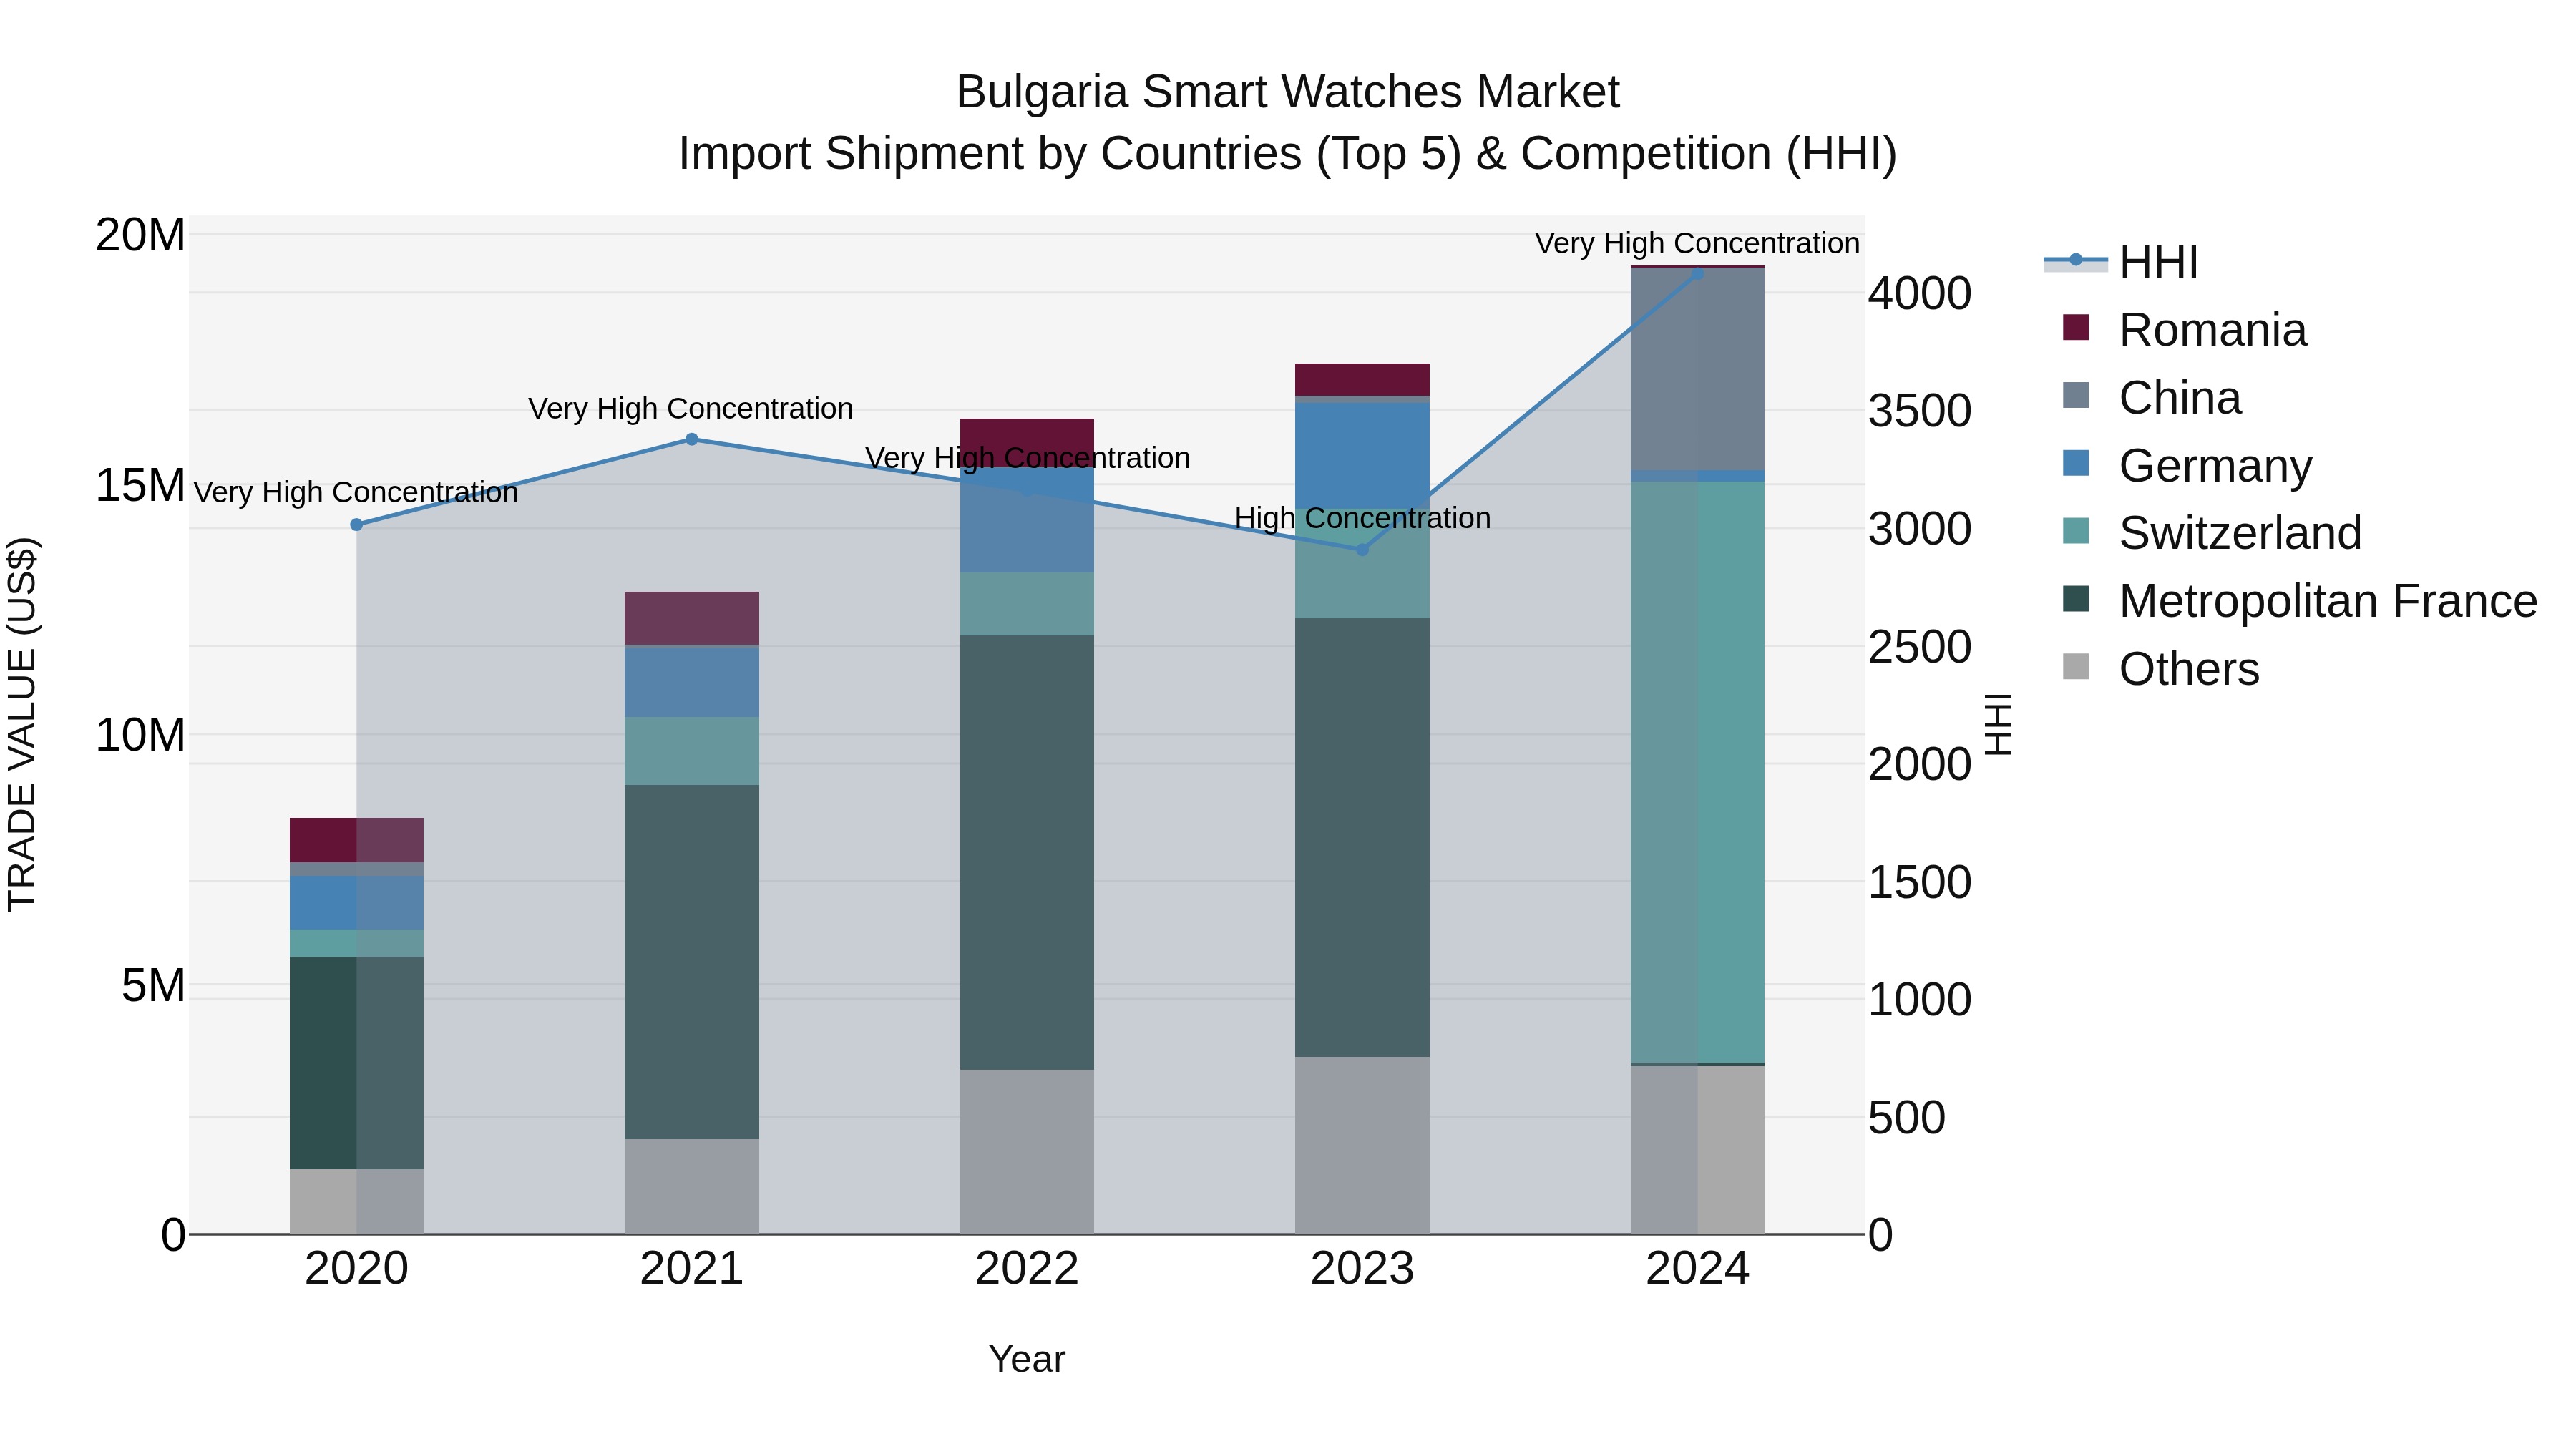Click the 2500 HHI axis tick label
The image size is (2576, 1449).
[x=1920, y=647]
